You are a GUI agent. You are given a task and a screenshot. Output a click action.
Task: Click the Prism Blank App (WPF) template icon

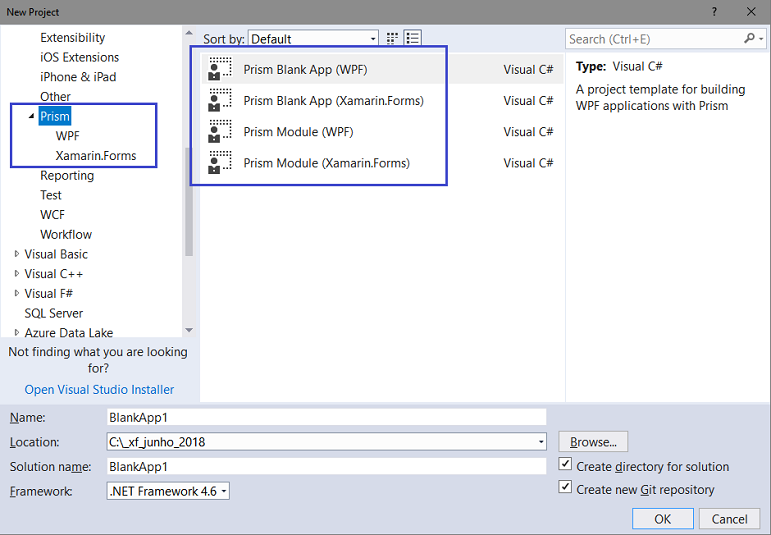pyautogui.click(x=220, y=69)
